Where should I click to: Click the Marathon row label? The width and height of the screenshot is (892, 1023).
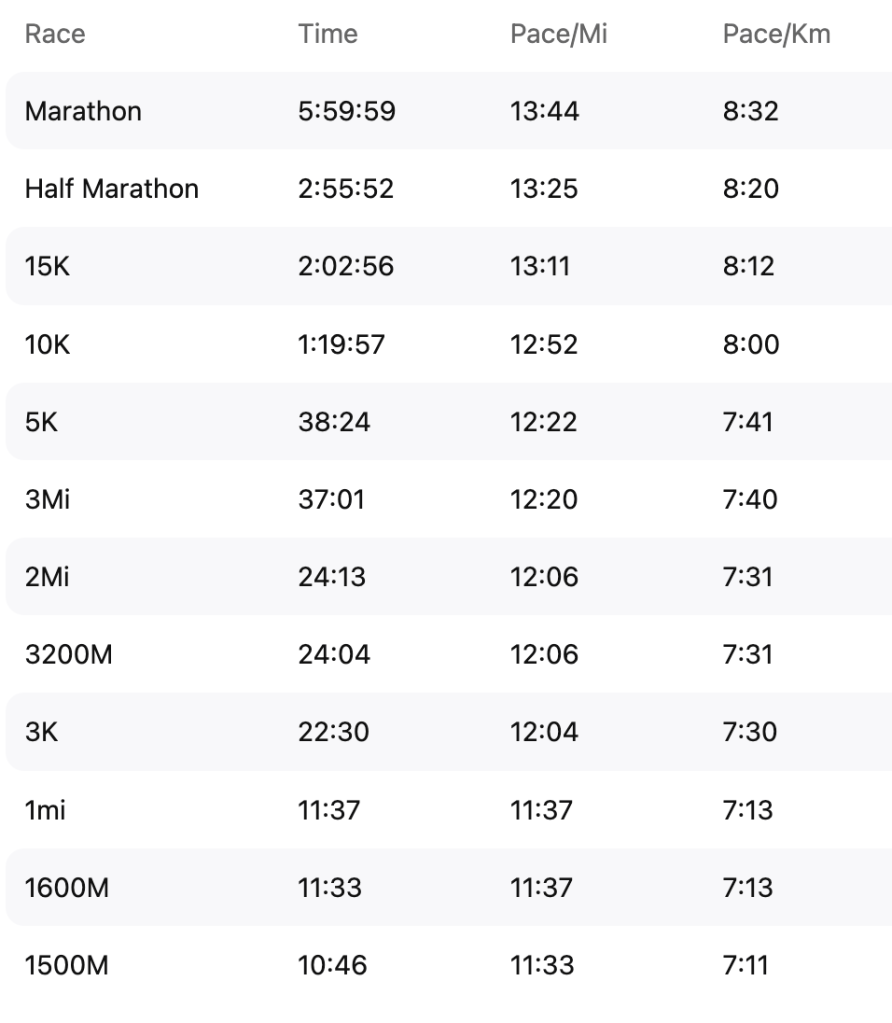[83, 111]
